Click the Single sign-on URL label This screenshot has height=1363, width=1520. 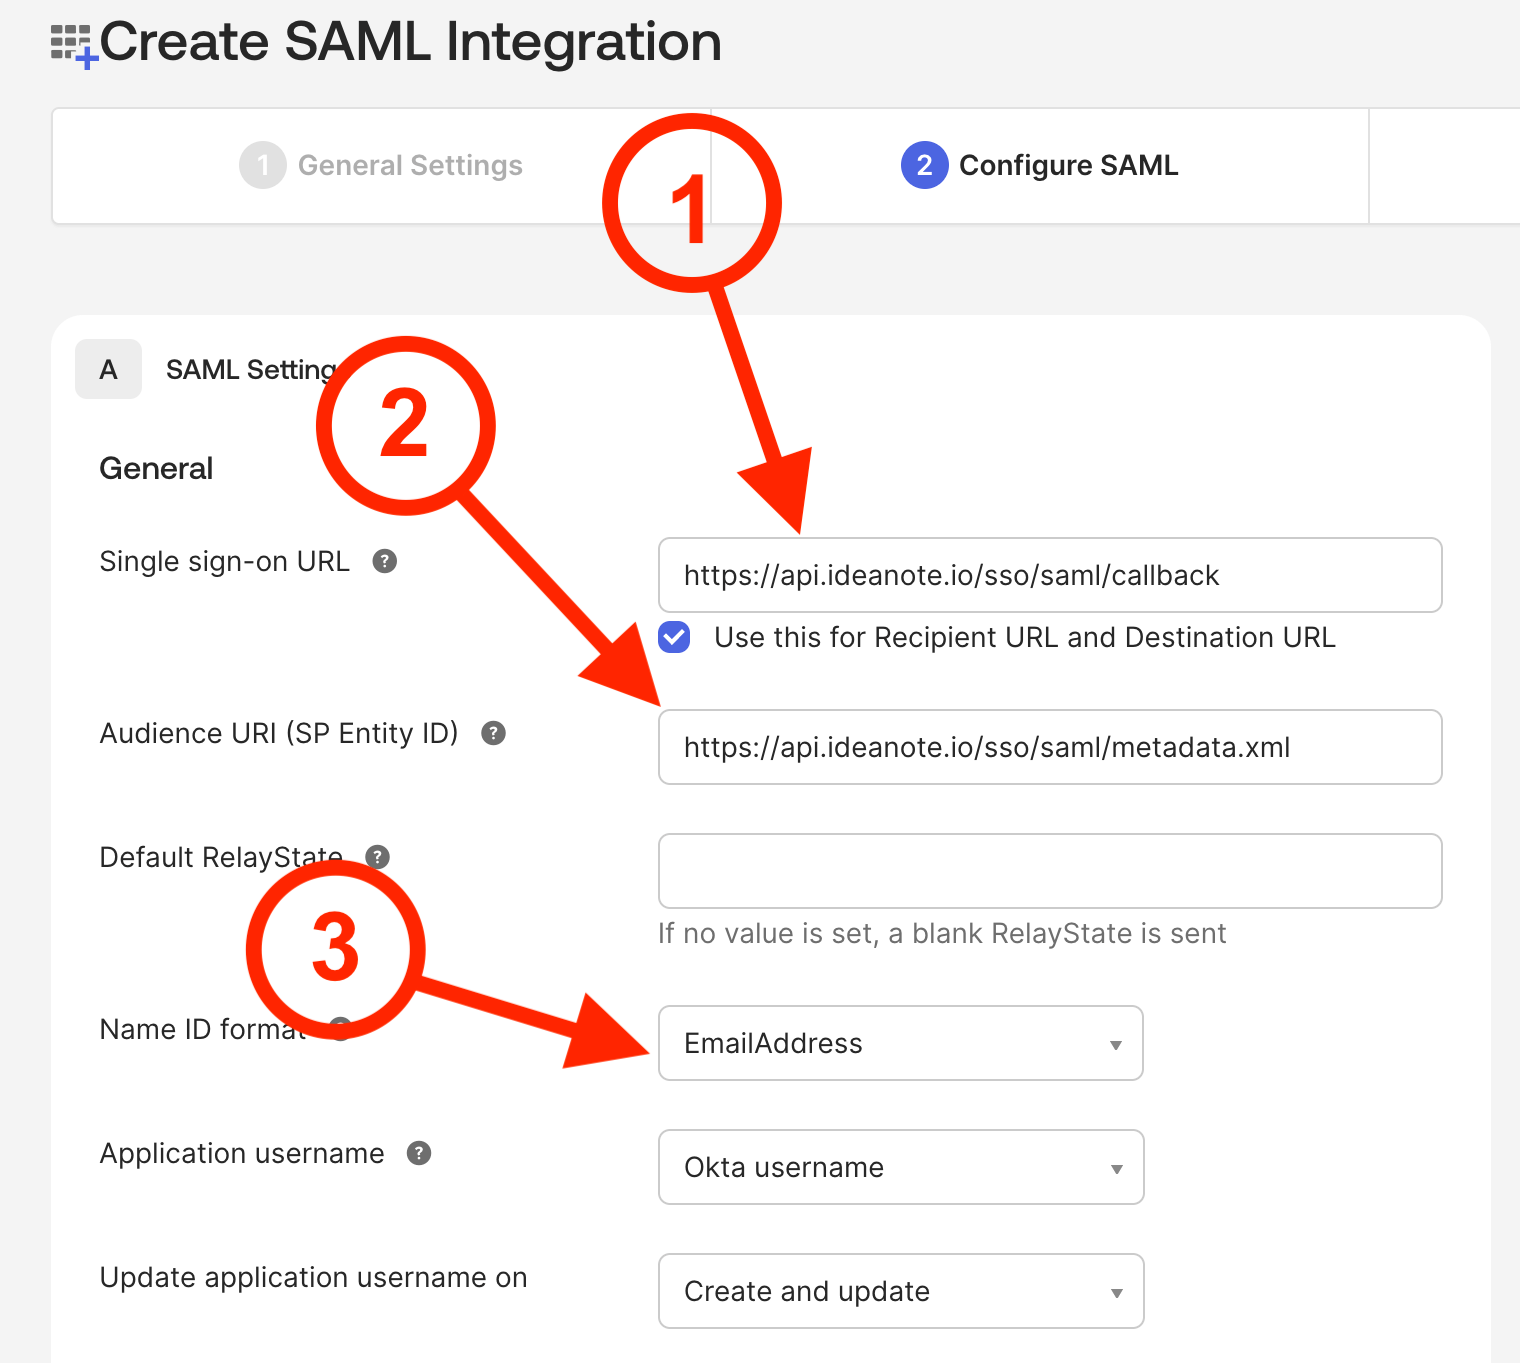pyautogui.click(x=225, y=561)
